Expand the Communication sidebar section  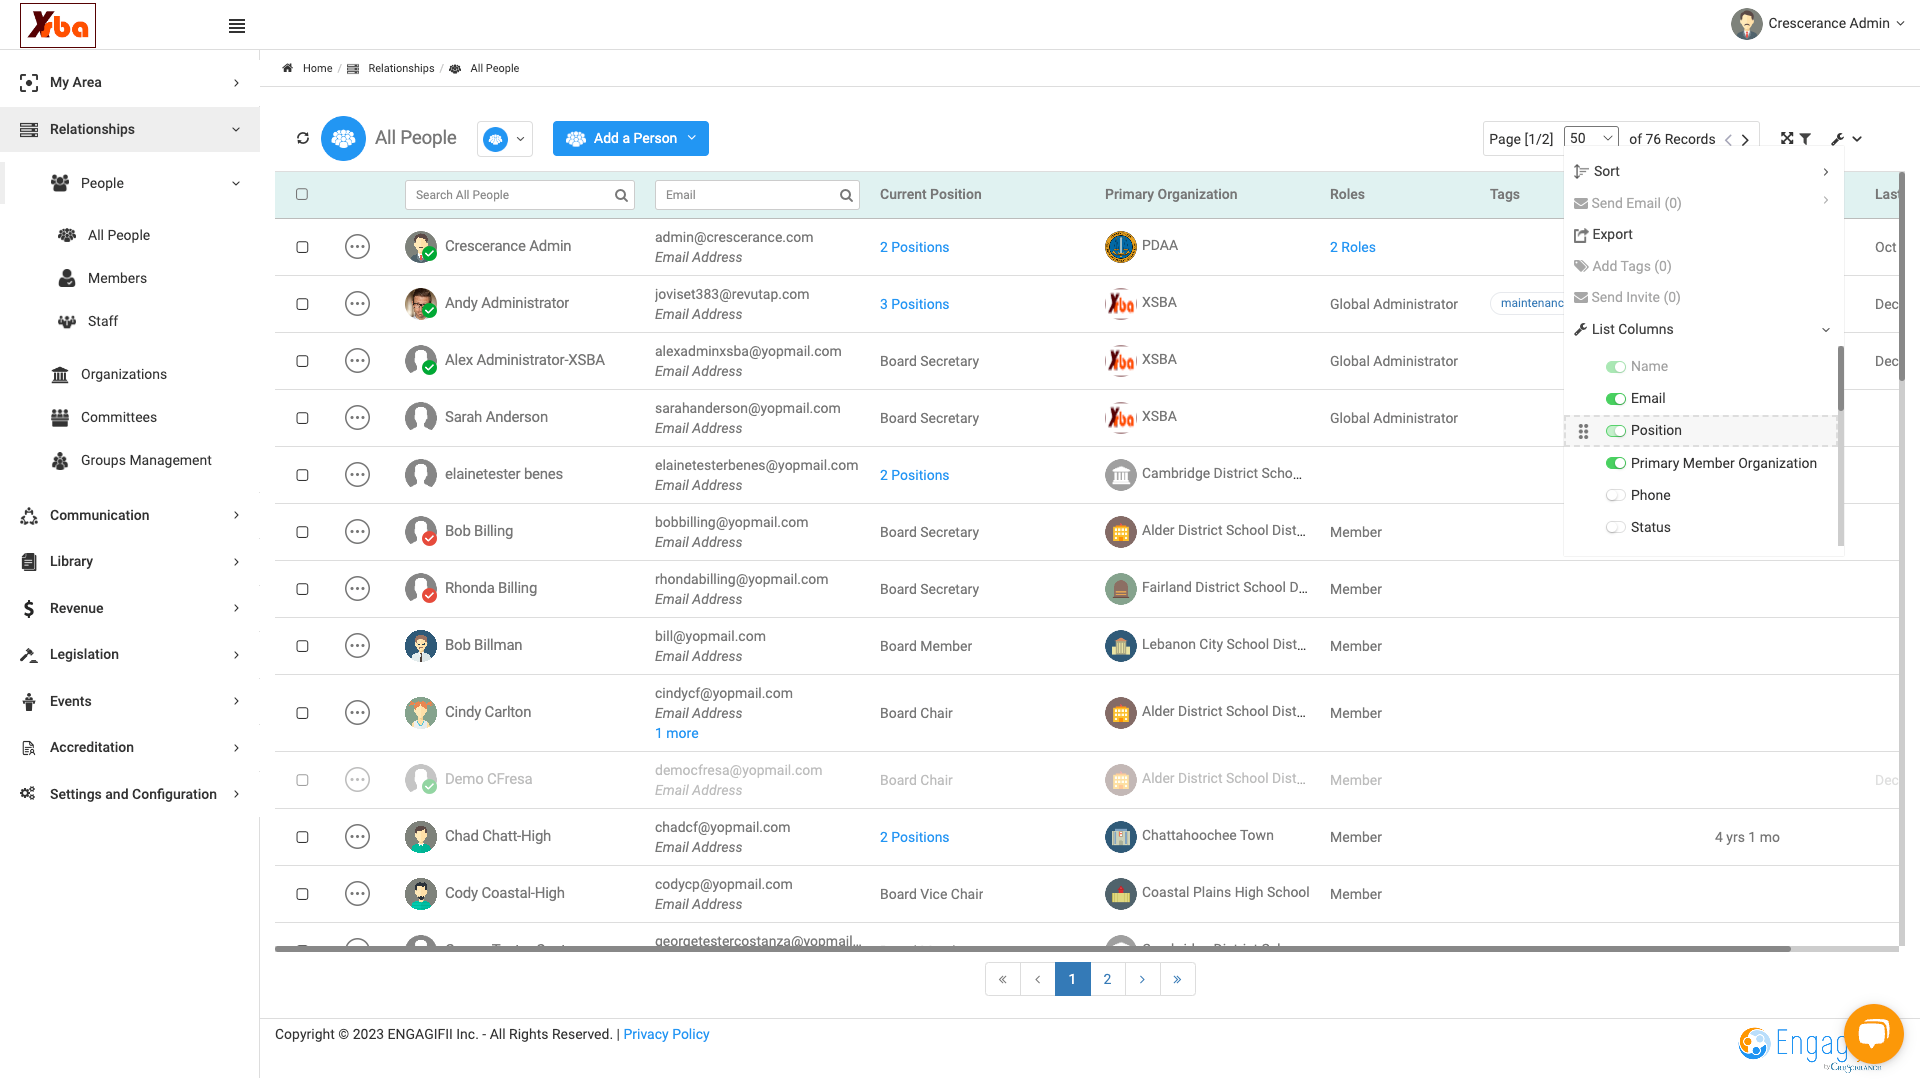click(130, 515)
